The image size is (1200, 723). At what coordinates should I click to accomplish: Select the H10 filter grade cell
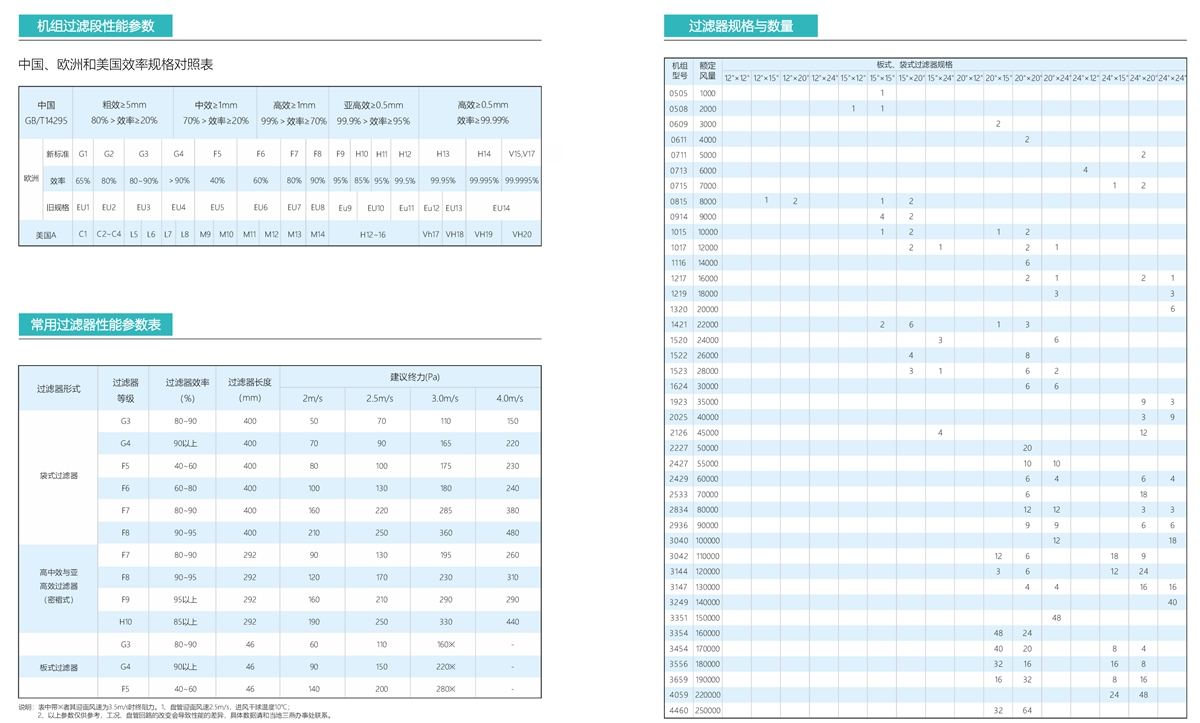126,622
